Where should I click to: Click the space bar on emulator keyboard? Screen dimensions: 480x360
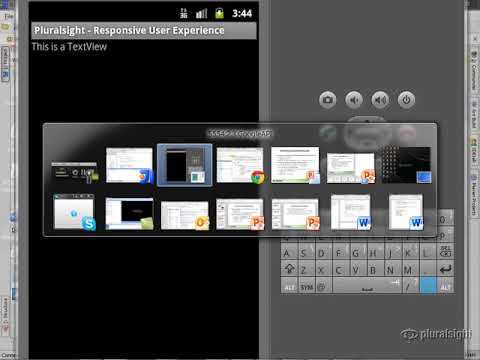[367, 286]
